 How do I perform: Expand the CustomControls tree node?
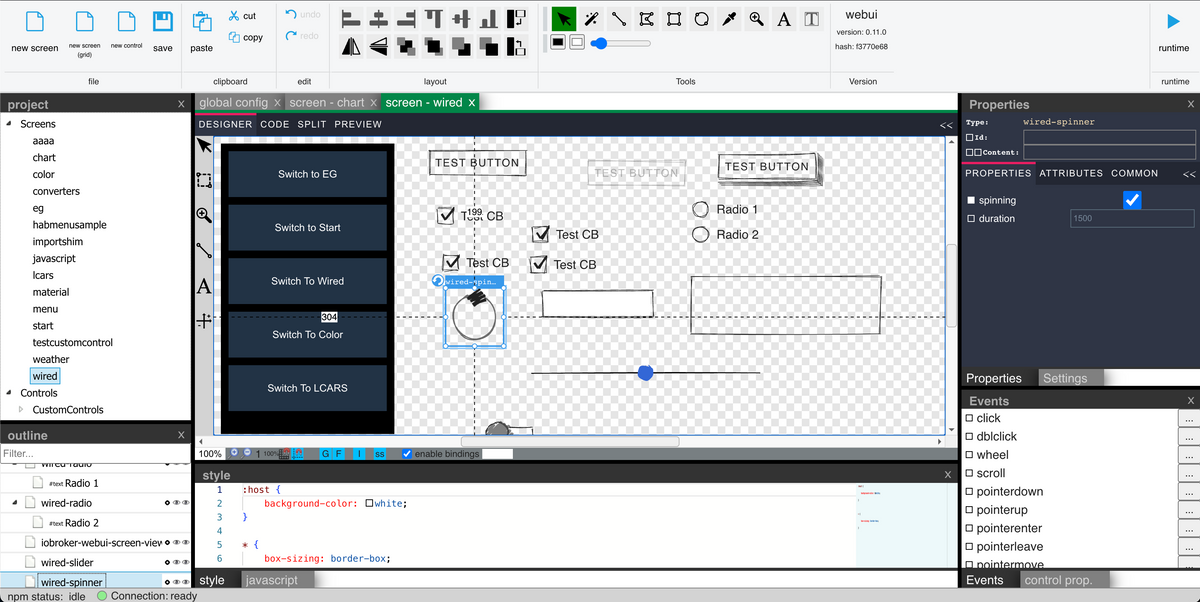point(21,410)
